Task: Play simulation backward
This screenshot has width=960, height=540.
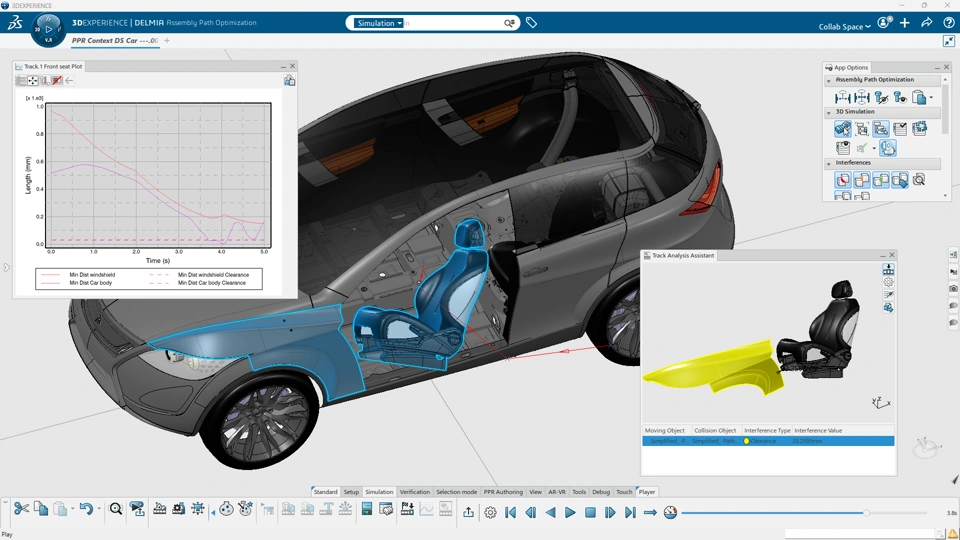Action: (x=550, y=512)
